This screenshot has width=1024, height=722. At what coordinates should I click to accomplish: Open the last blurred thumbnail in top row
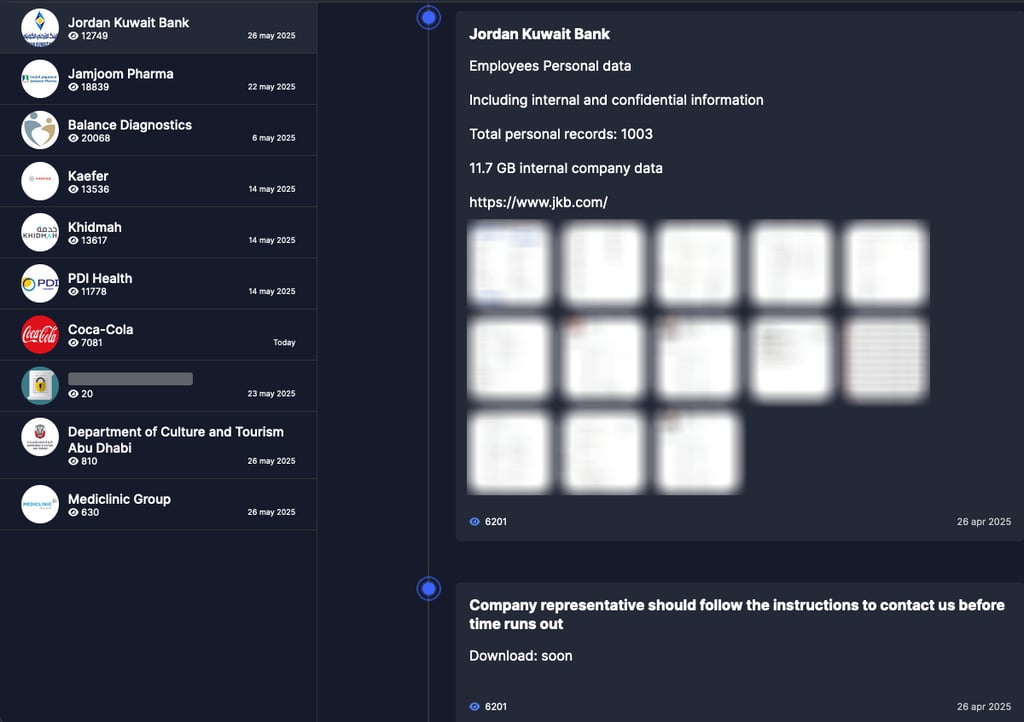click(x=885, y=264)
